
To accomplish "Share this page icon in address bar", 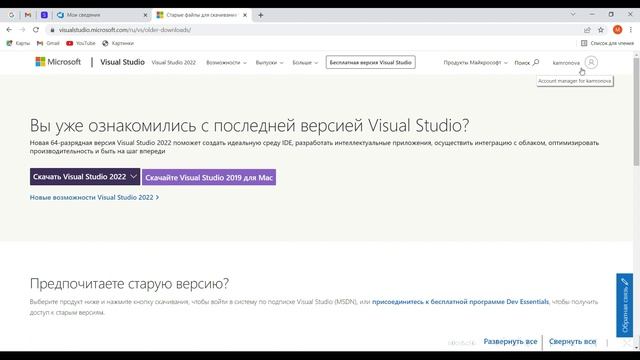I will pos(587,30).
